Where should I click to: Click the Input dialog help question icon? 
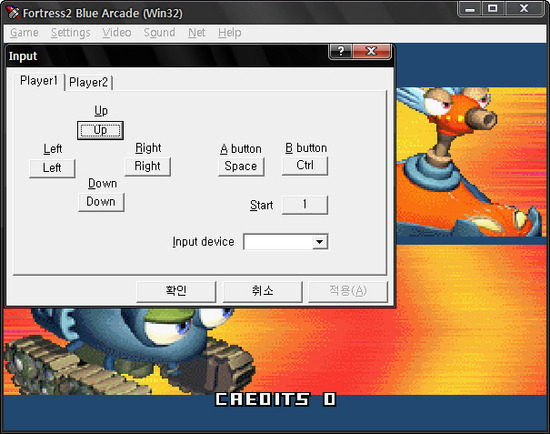coord(341,52)
